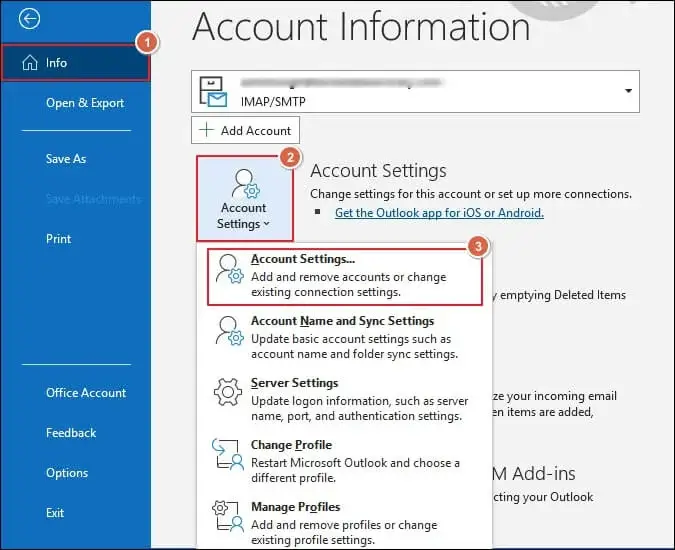The width and height of the screenshot is (675, 550).
Task: Click the IMAP/SMTP account combo box
Action: click(x=415, y=92)
